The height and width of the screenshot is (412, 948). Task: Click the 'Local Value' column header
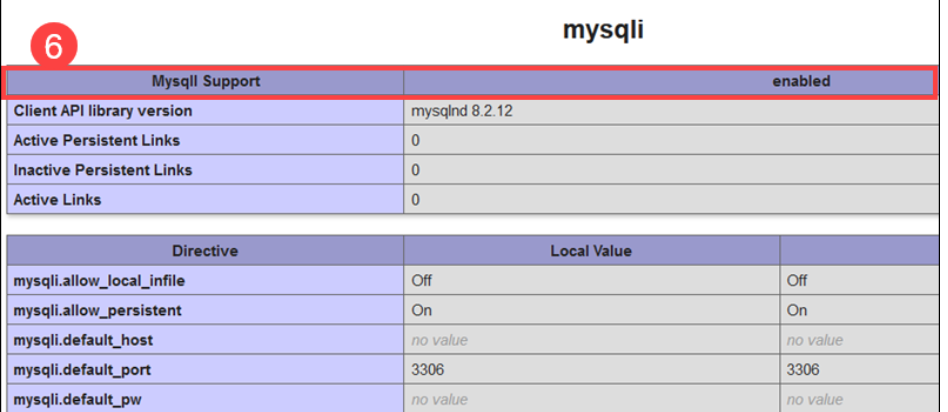point(591,250)
